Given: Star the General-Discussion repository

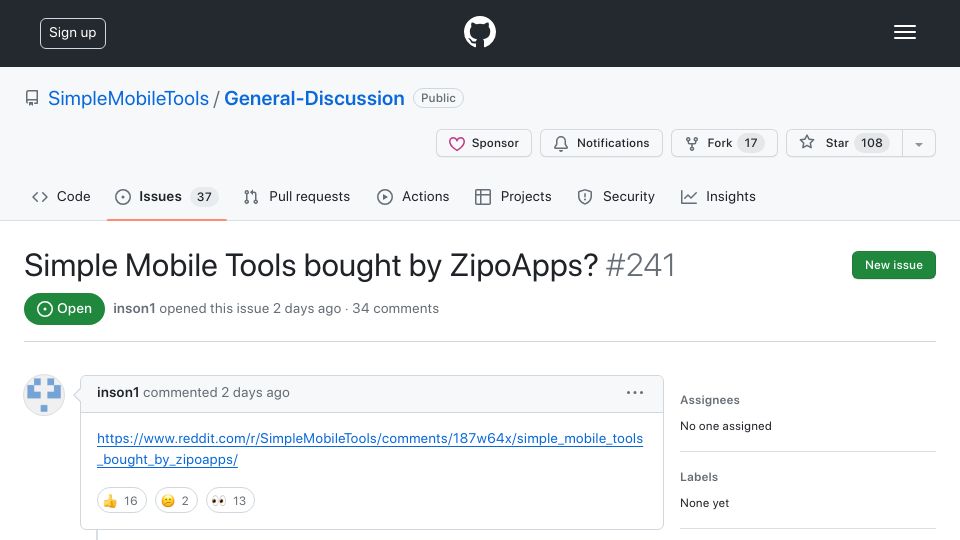Looking at the screenshot, I should [844, 143].
